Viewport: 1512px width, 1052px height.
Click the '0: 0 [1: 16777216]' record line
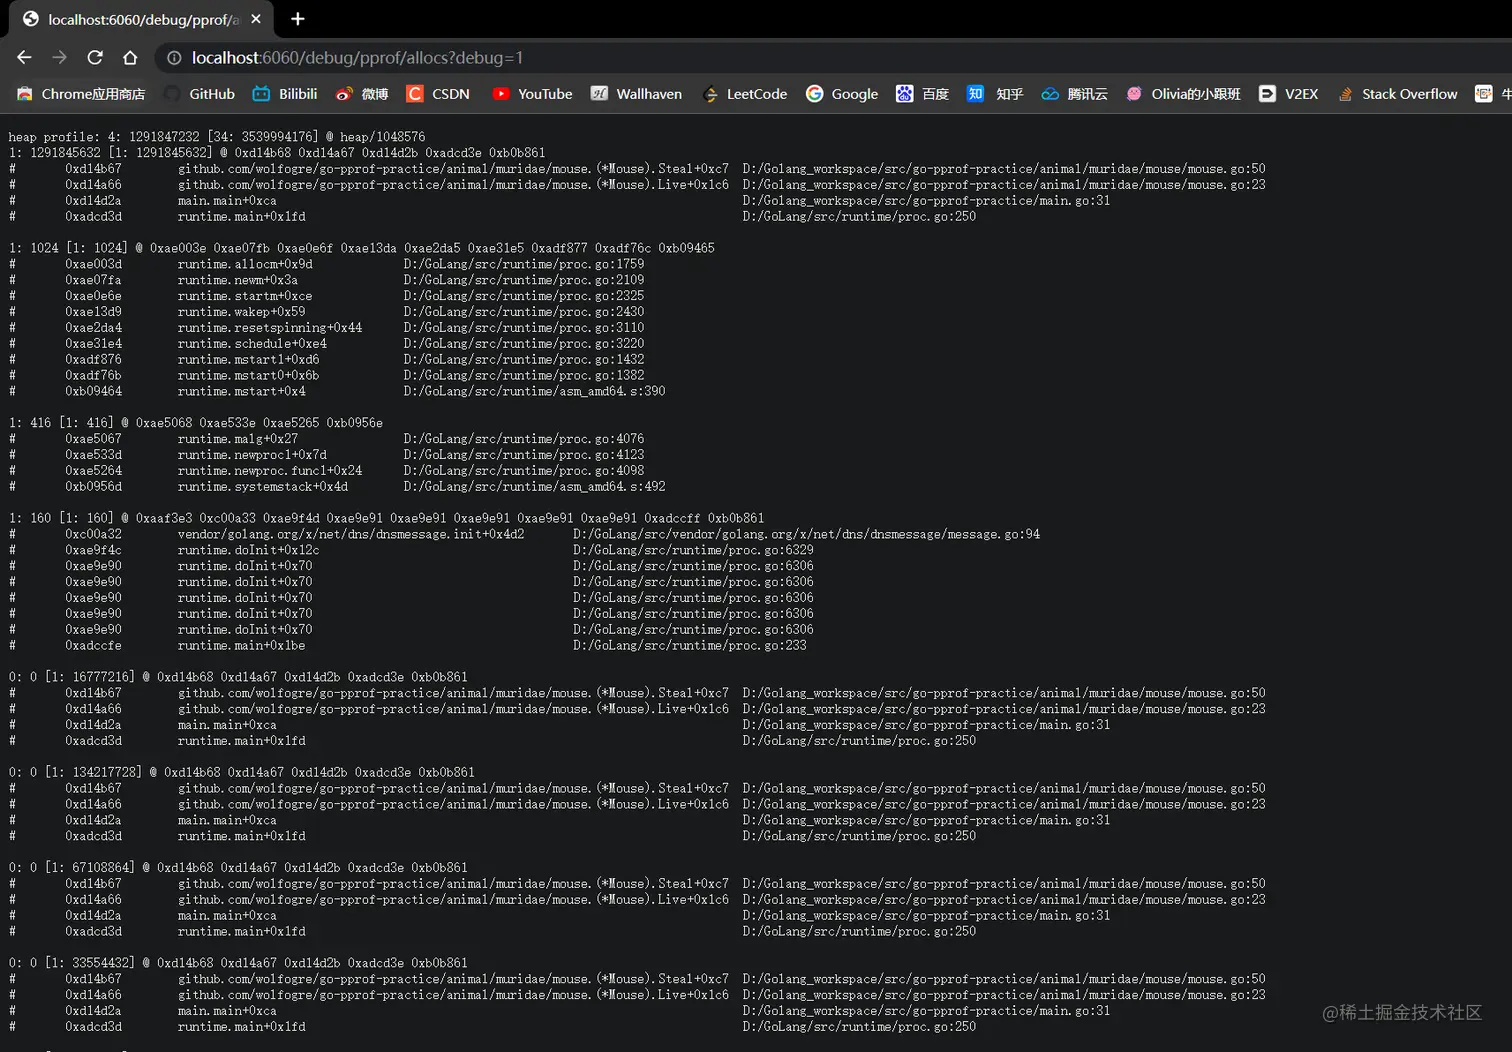click(238, 677)
